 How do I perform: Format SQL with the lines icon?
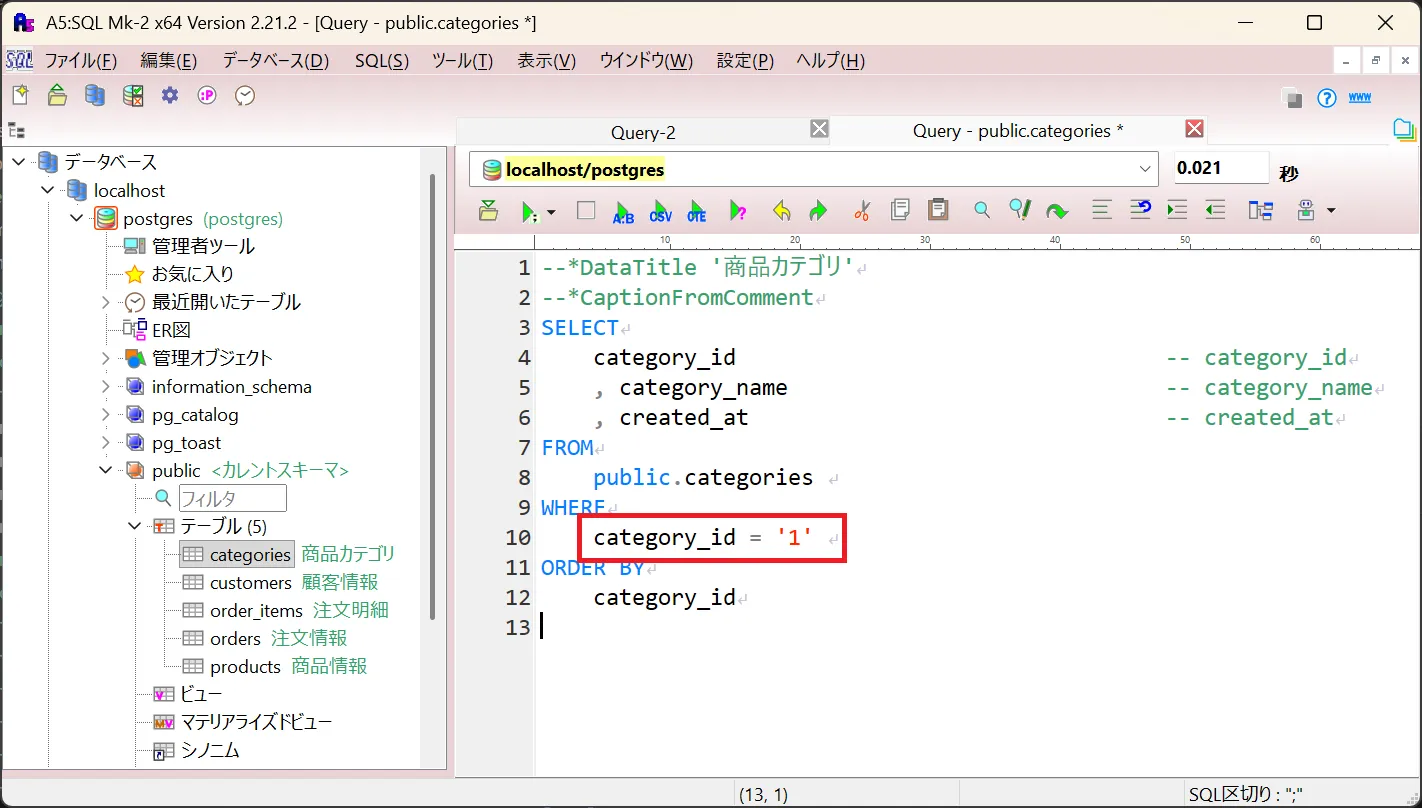click(x=1102, y=210)
